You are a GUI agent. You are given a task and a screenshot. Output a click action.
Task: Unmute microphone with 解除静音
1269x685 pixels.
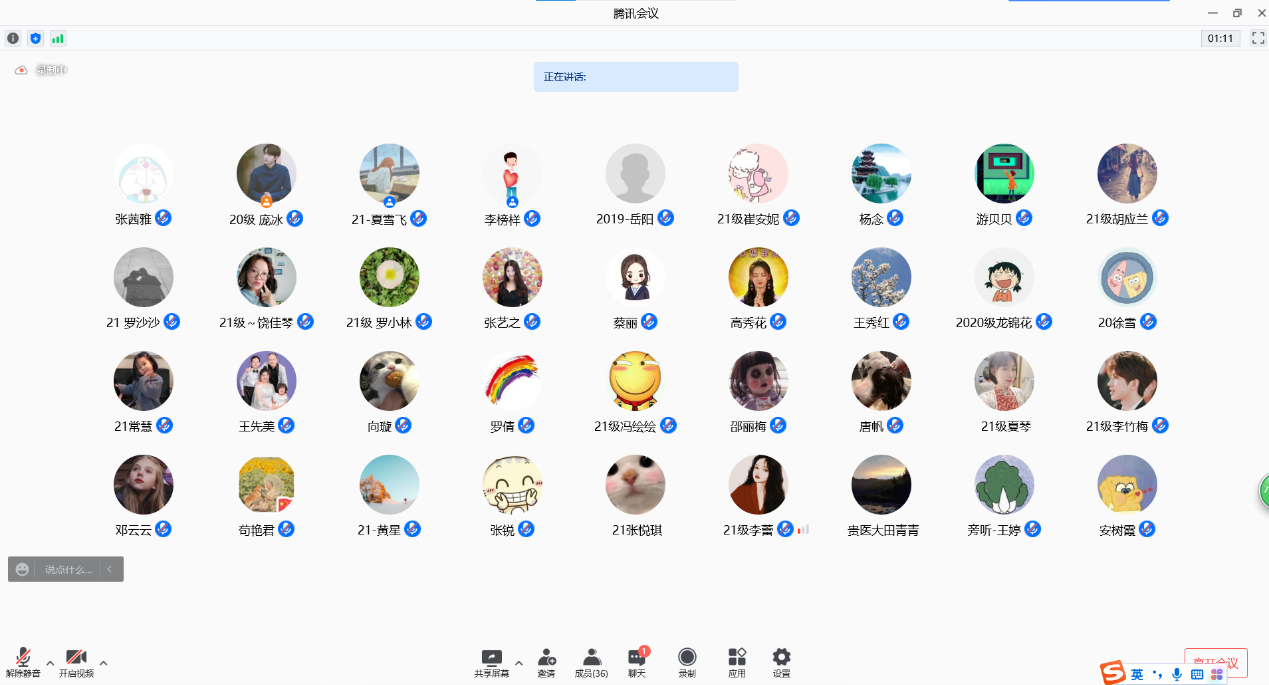23,661
